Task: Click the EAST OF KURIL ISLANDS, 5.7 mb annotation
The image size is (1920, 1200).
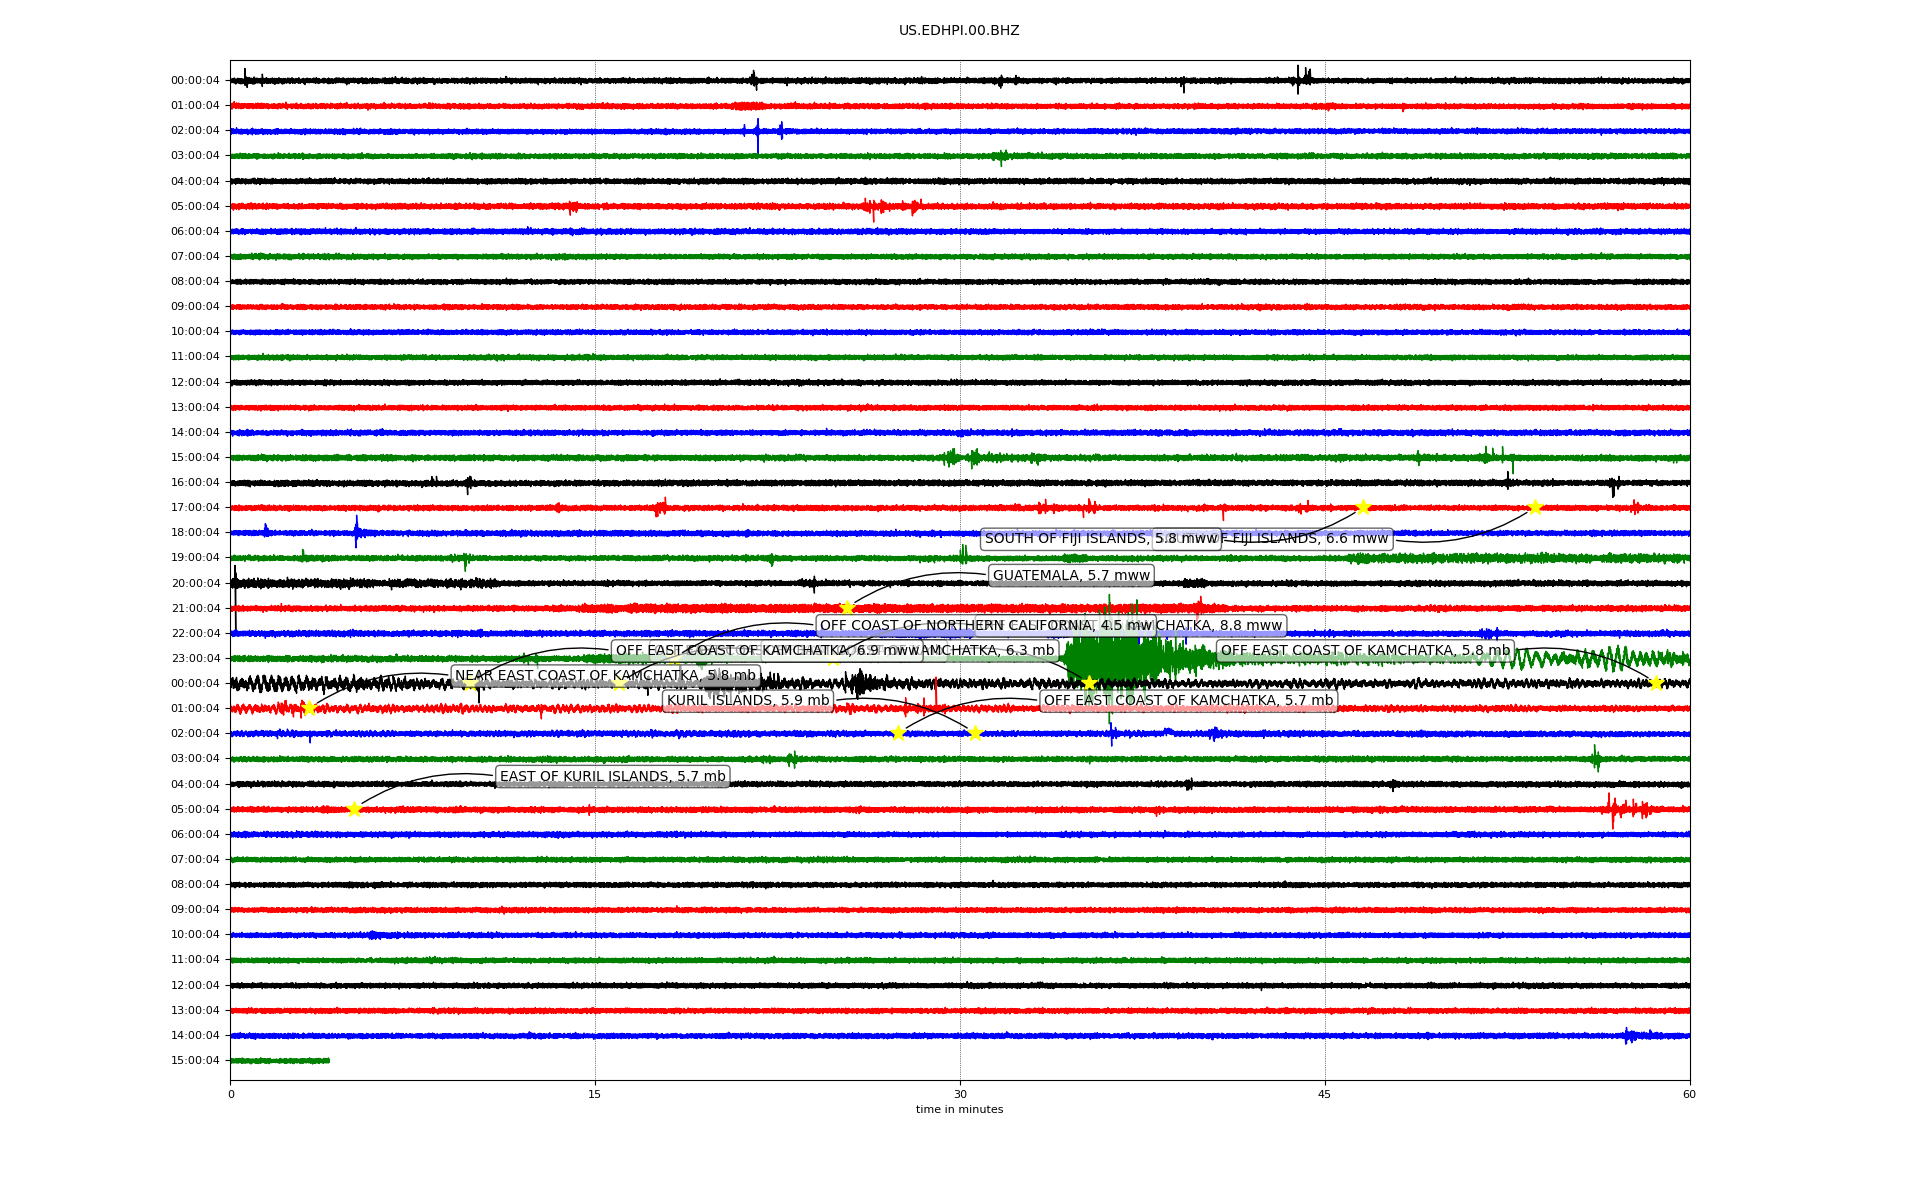Action: (x=612, y=777)
